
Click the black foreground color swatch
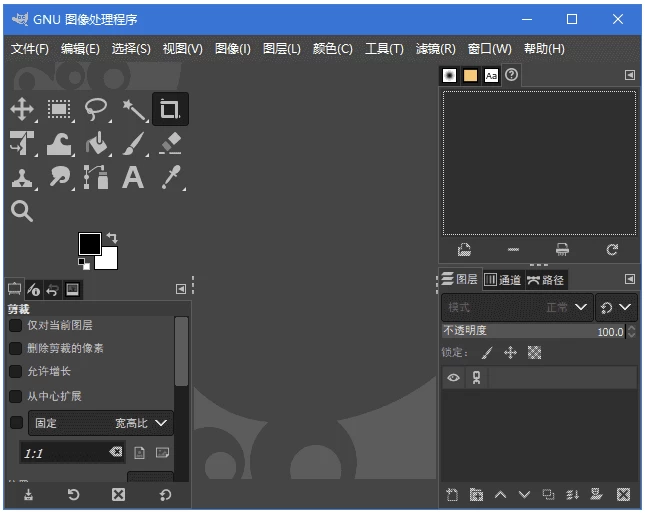click(x=89, y=243)
